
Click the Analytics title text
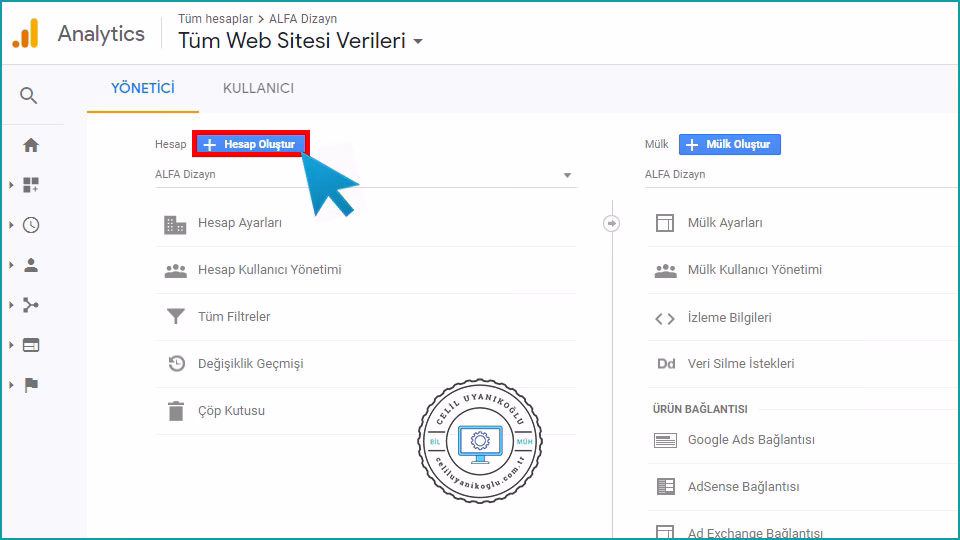(101, 34)
